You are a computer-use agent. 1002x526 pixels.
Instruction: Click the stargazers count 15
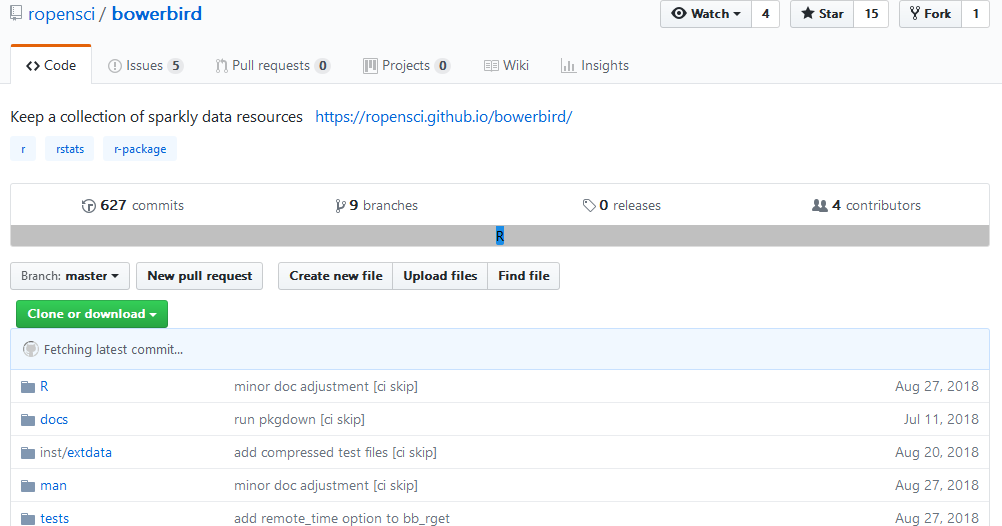tap(871, 13)
